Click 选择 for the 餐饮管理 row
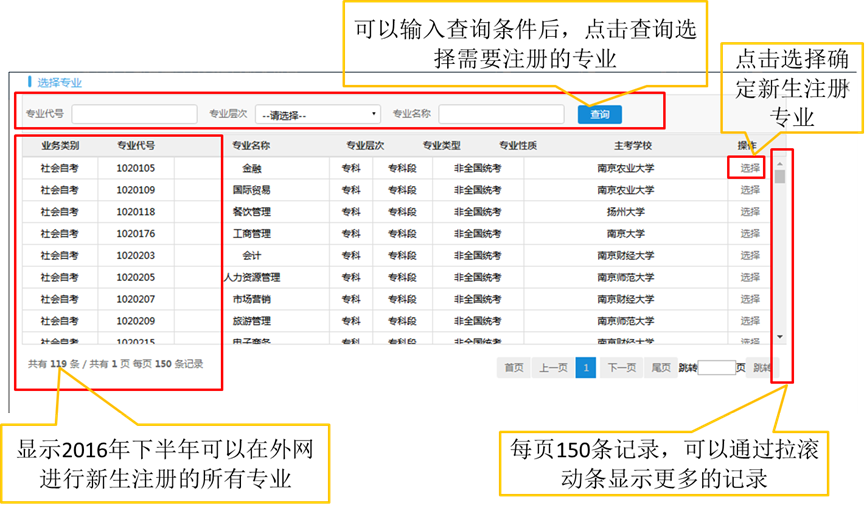The height and width of the screenshot is (509, 867). [750, 212]
